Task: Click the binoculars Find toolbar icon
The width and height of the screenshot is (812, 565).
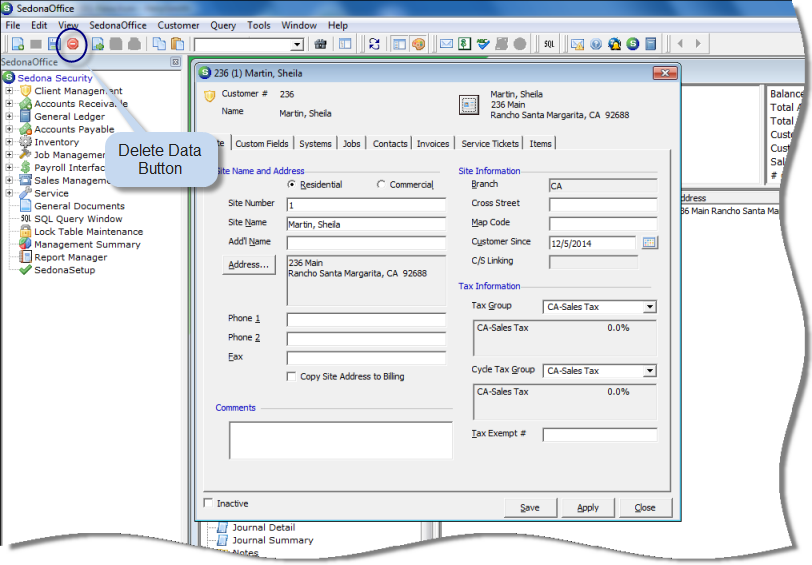Action: pos(321,44)
